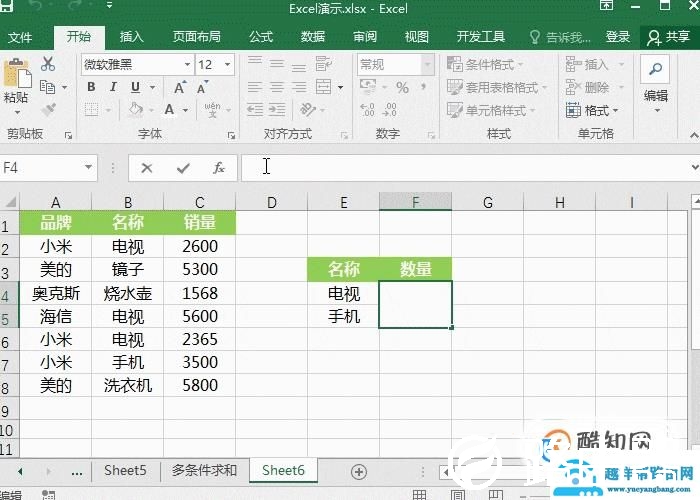Apply fill color with paint bucket icon
Viewport: 700px width, 500px height.
136,109
